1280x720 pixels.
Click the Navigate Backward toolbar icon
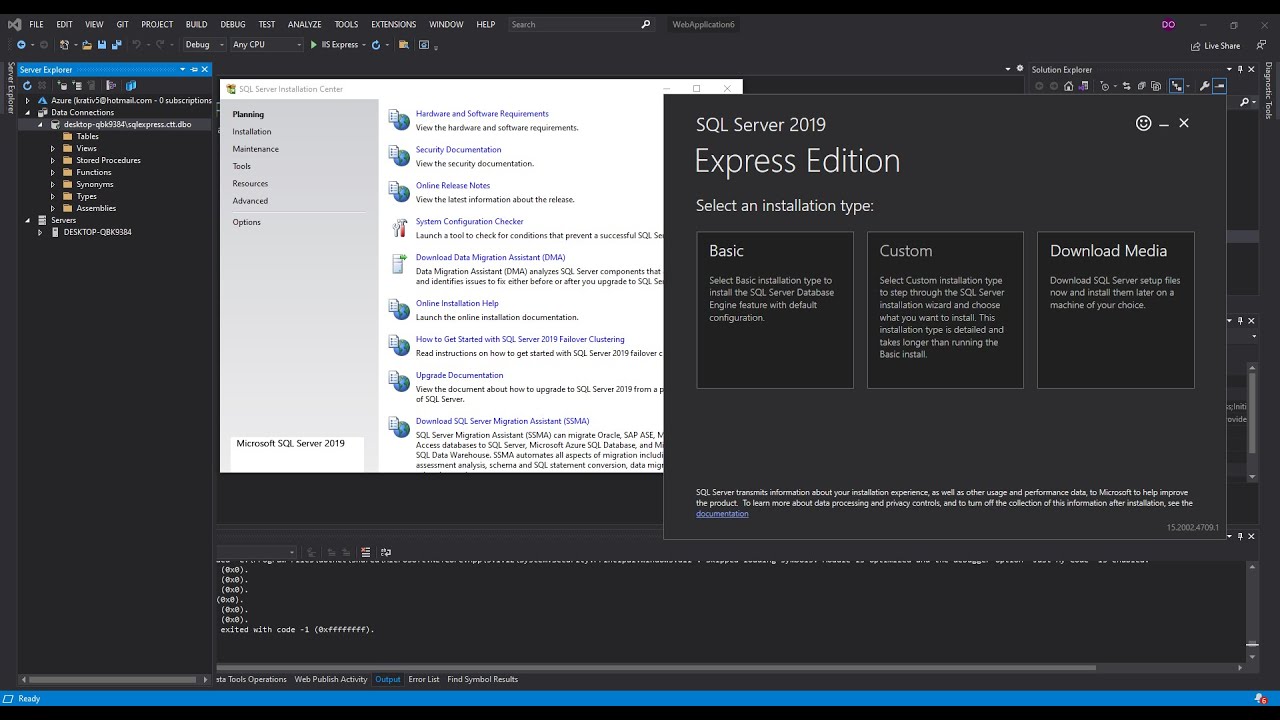[21, 45]
